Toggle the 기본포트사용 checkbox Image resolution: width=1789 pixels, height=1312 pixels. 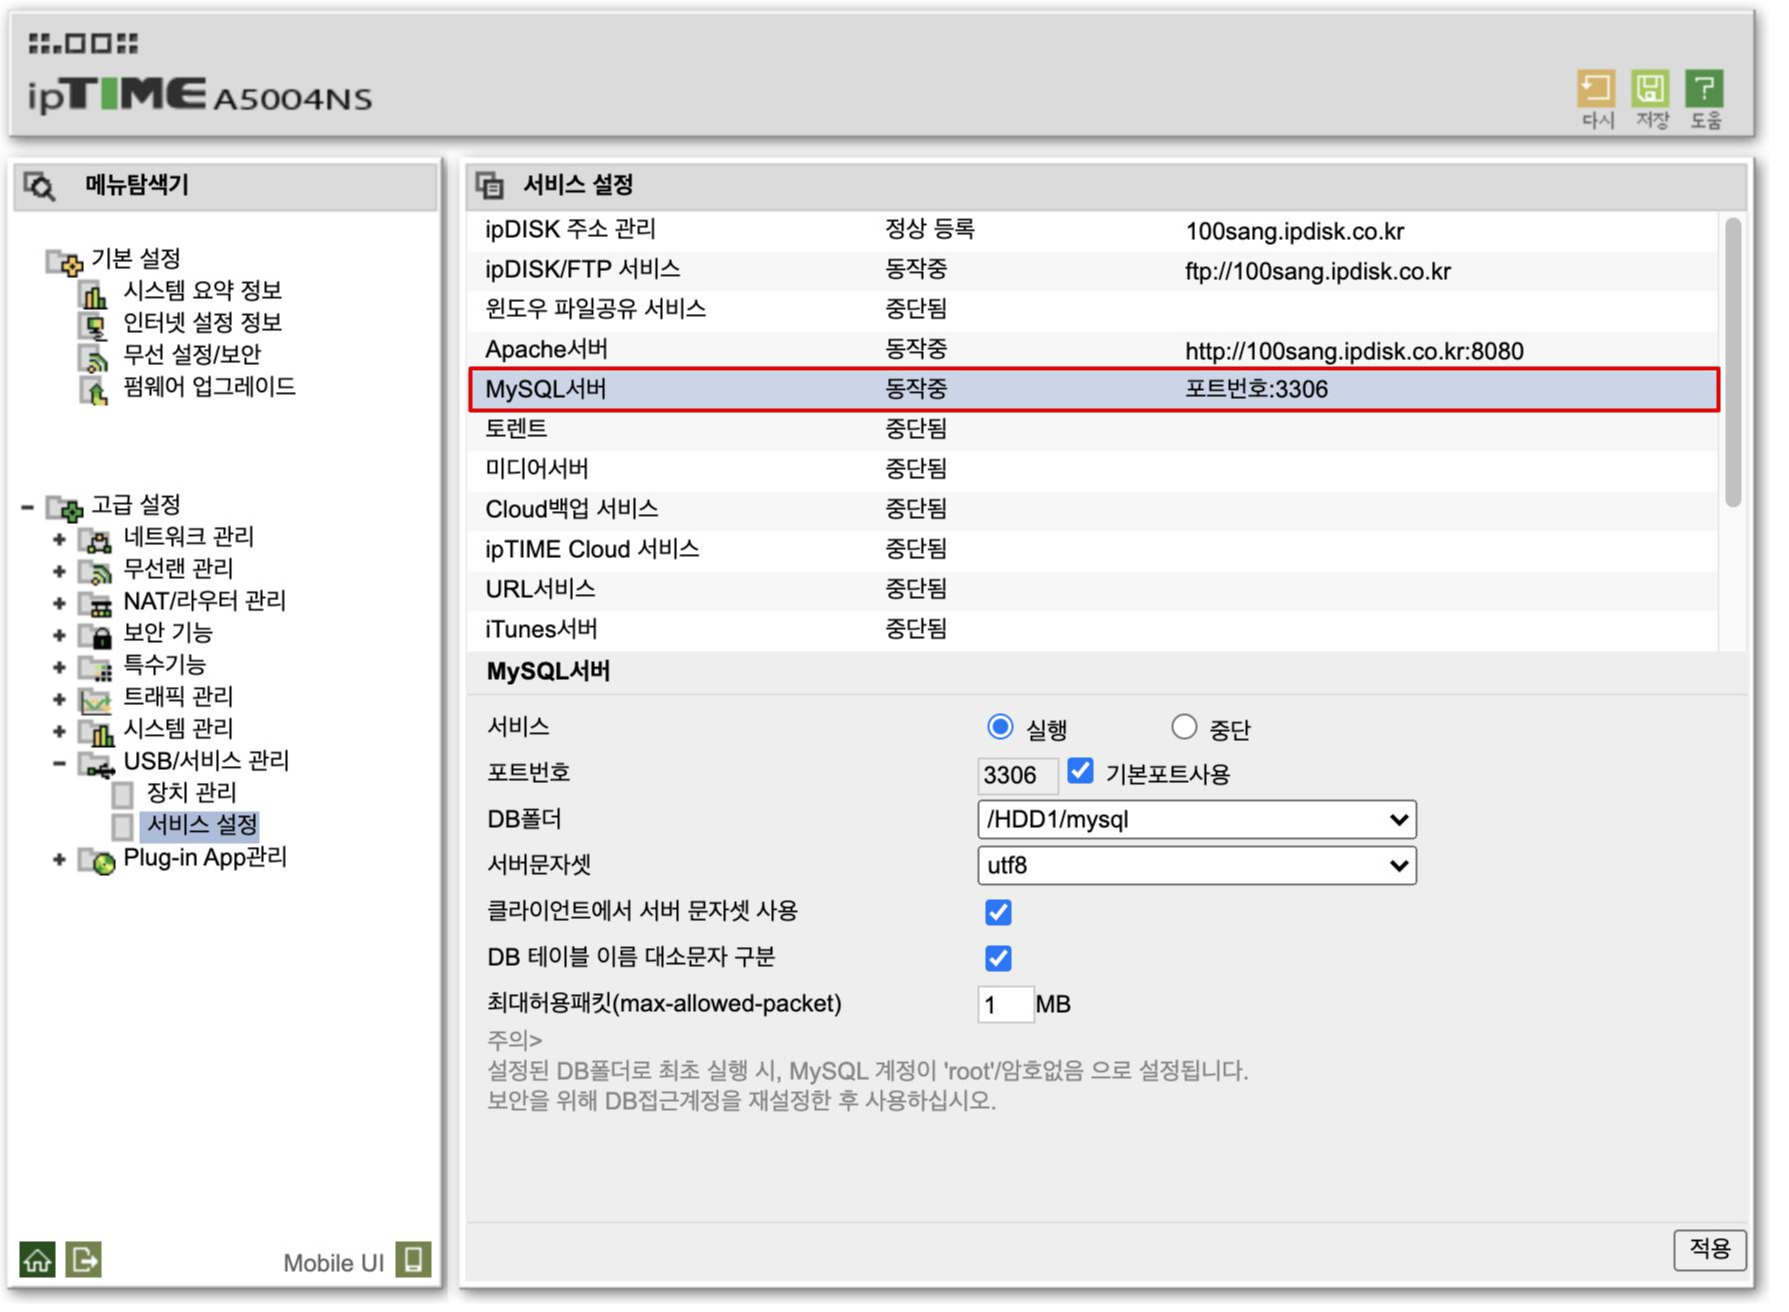(1080, 771)
